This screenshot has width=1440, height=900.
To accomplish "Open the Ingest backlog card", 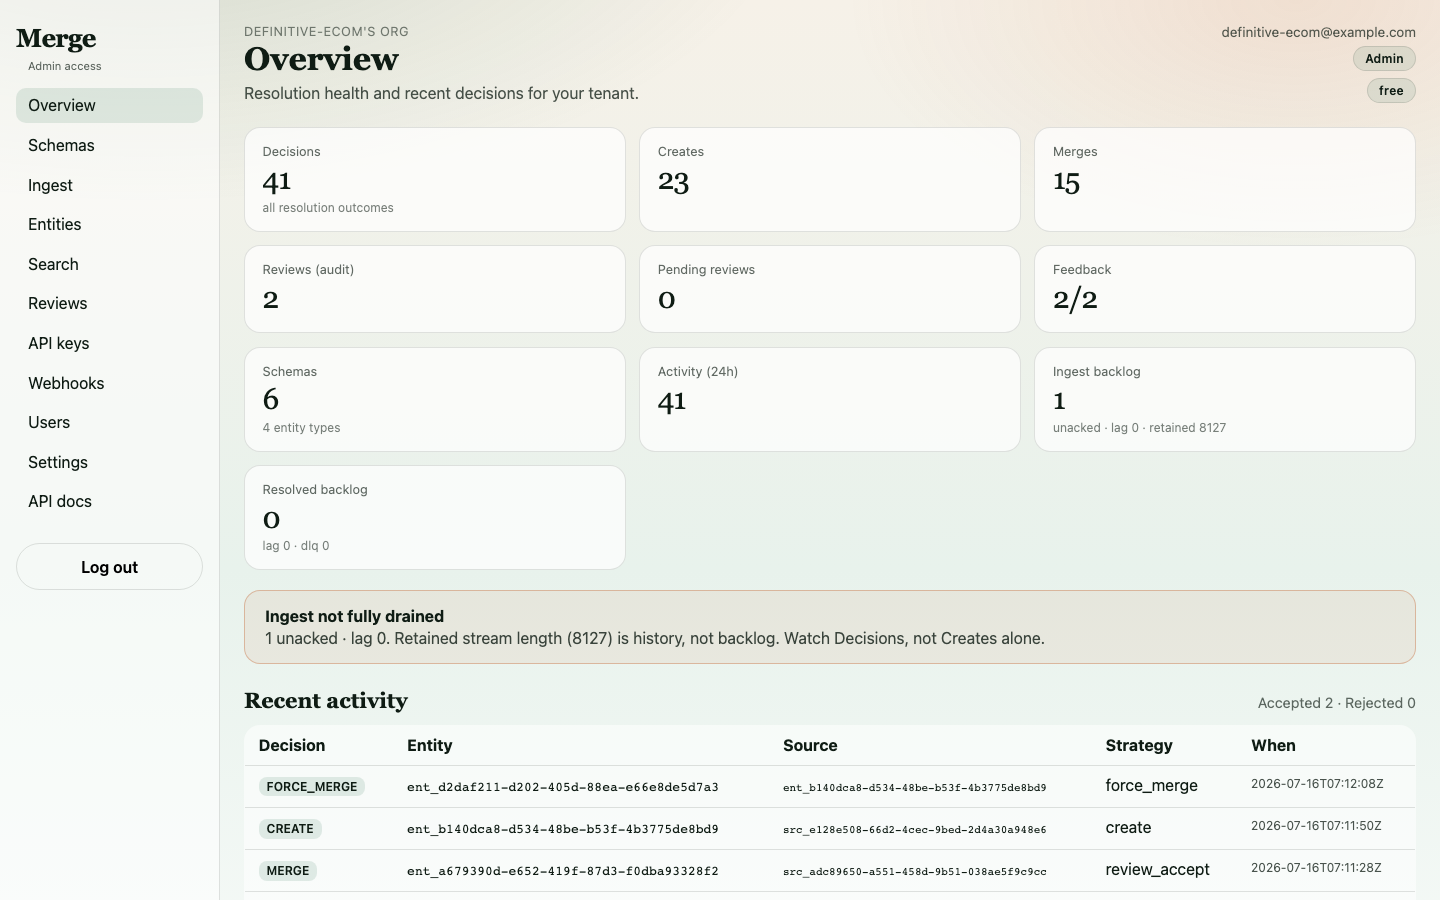I will coord(1225,399).
